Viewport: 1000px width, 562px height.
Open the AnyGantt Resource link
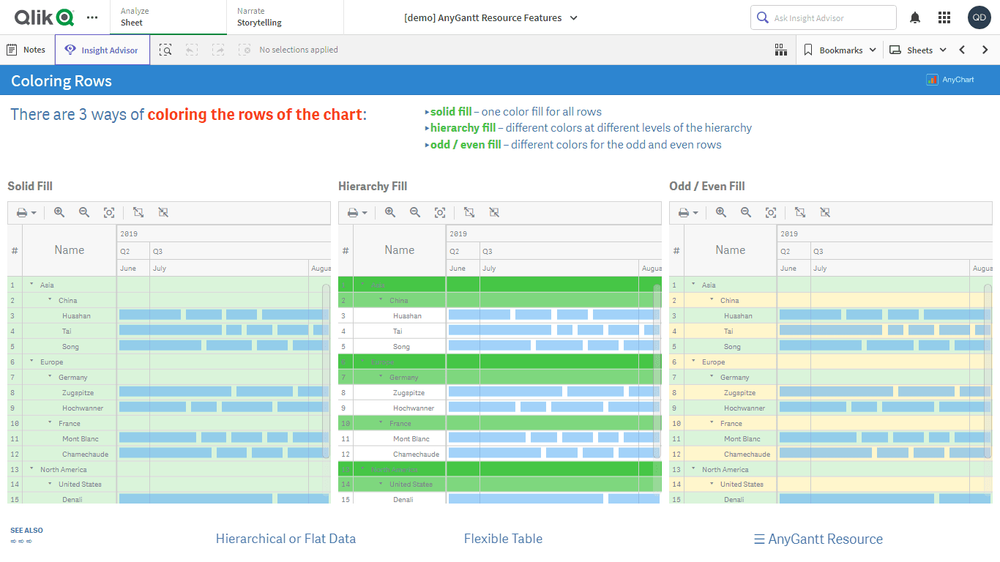click(x=818, y=539)
